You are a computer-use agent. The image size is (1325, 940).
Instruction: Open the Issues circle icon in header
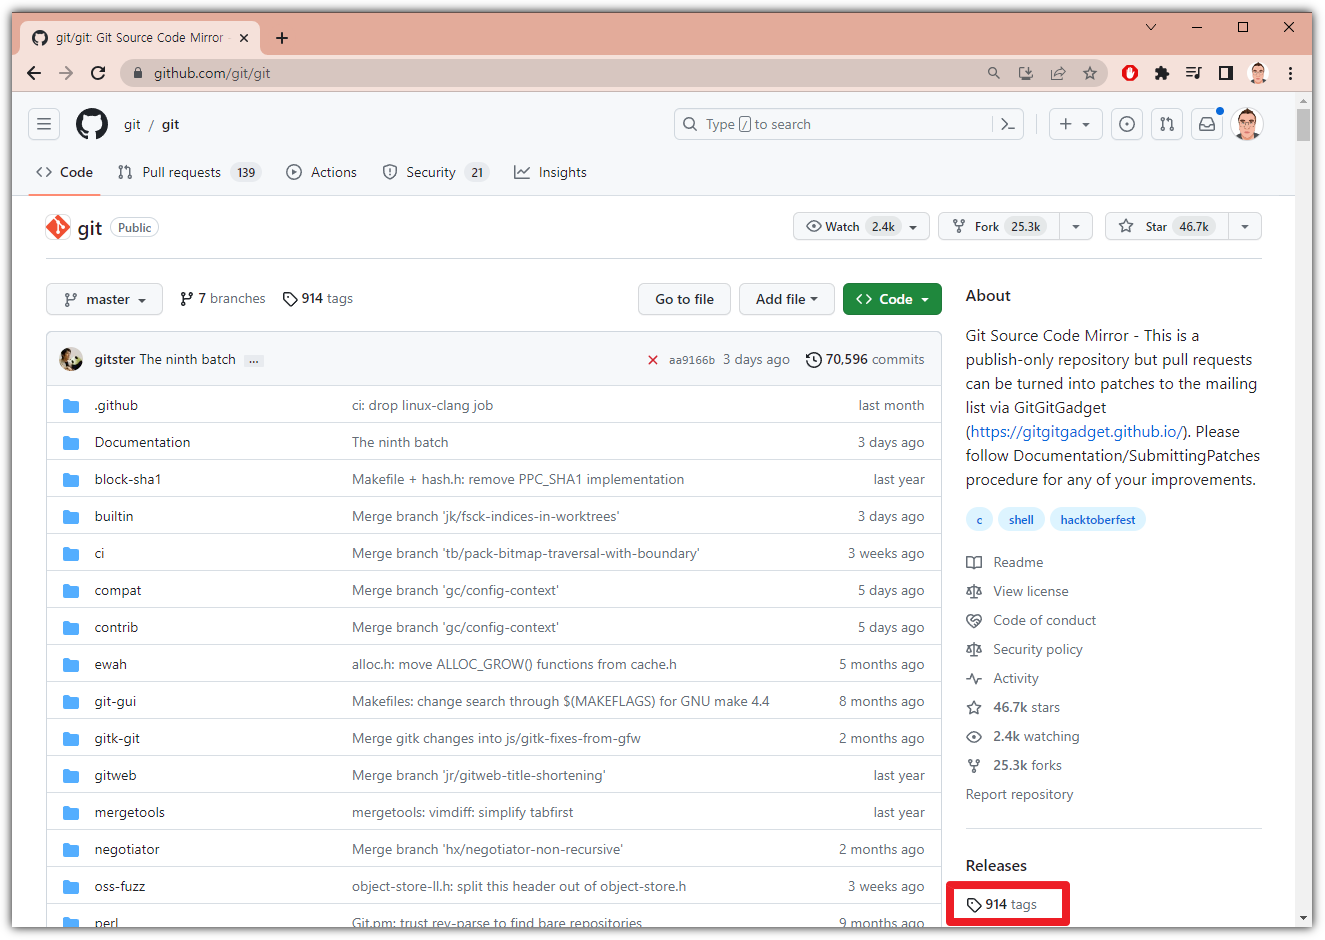[x=1127, y=124]
